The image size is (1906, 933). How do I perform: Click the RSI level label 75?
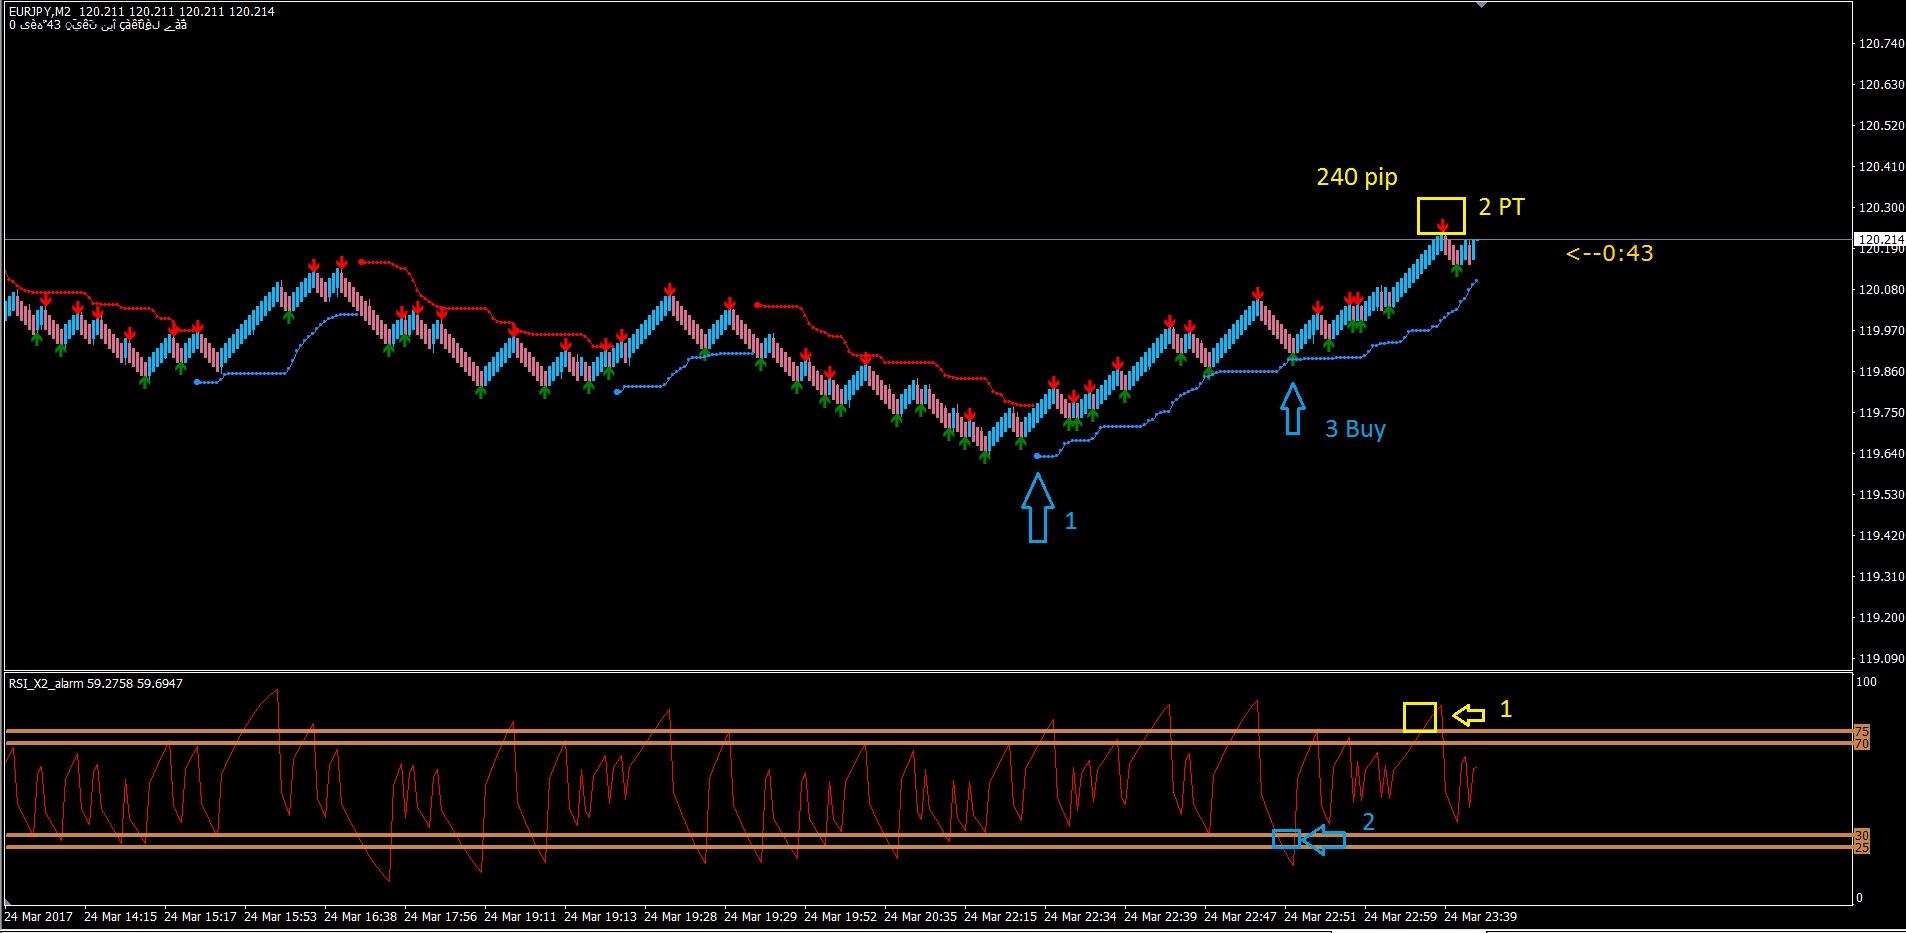tap(1862, 731)
